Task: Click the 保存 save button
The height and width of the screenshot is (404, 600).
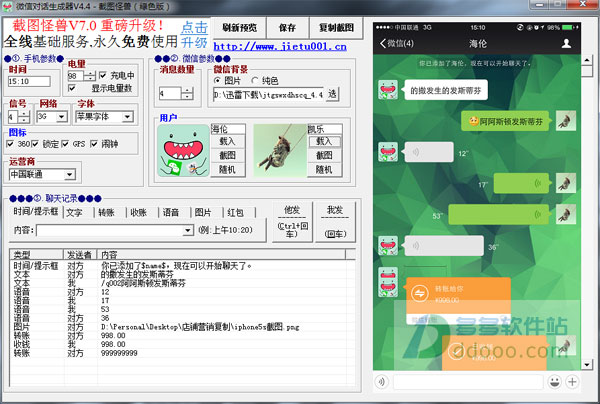Action: (x=287, y=28)
